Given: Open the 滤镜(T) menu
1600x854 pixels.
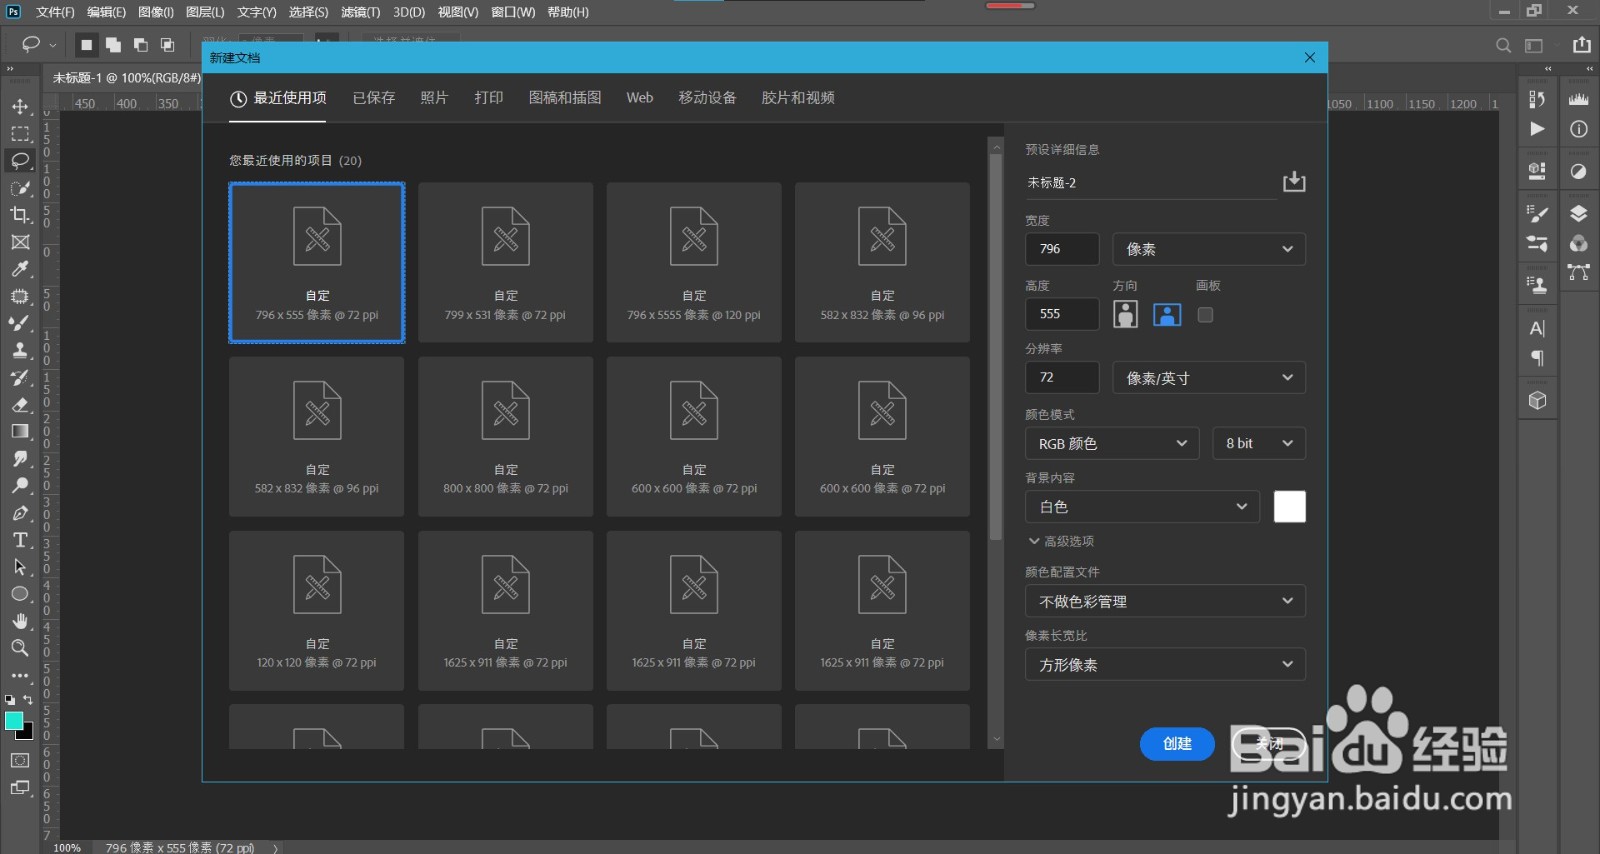Looking at the screenshot, I should tap(360, 12).
